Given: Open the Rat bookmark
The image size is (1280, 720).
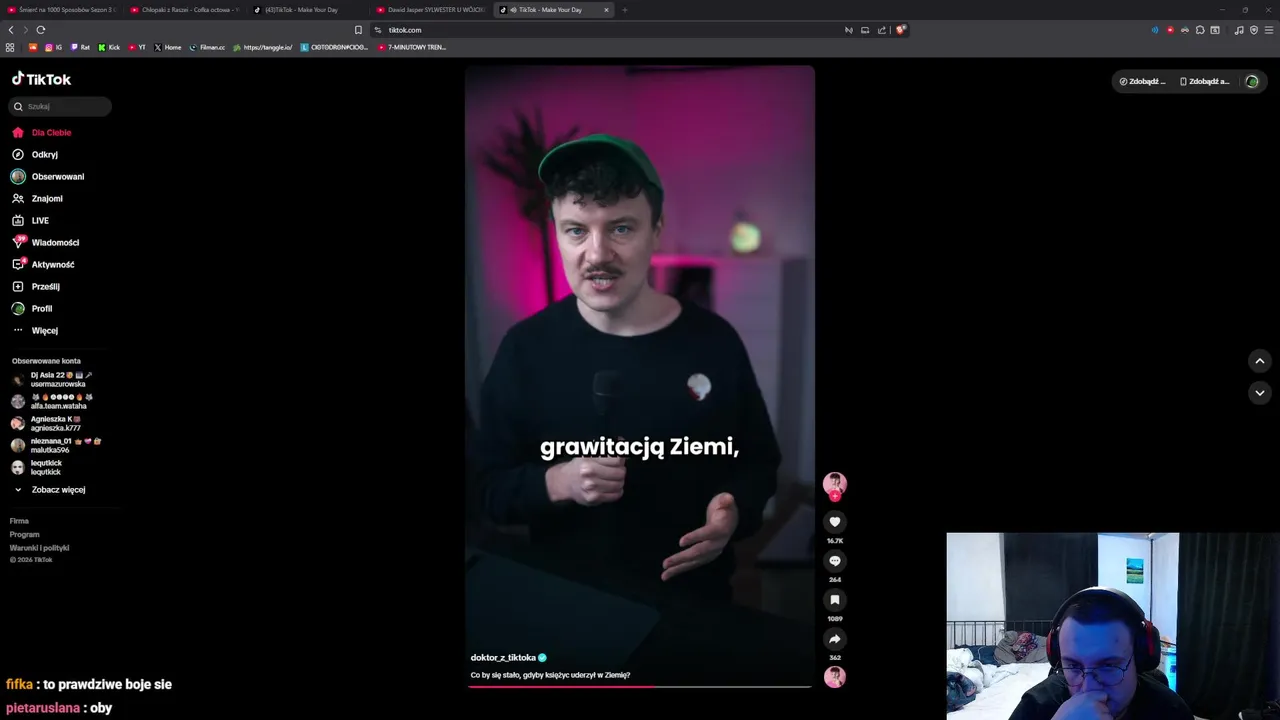Looking at the screenshot, I should point(80,47).
